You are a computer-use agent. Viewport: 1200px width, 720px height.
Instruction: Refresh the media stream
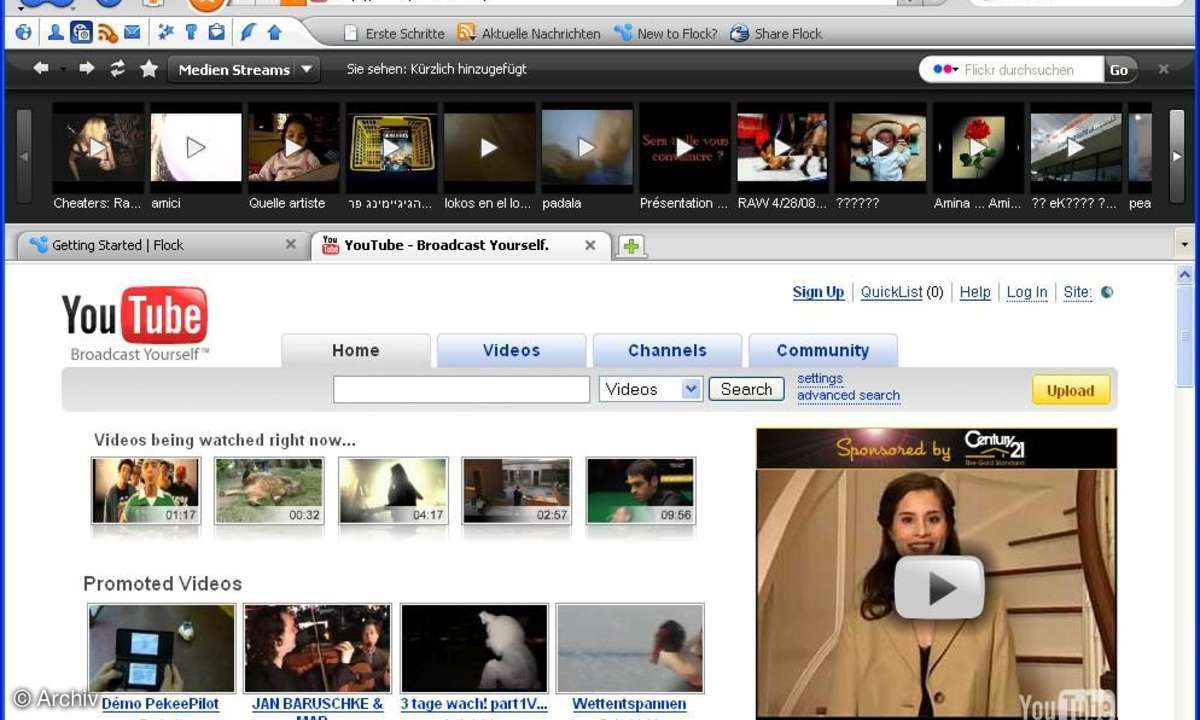click(x=118, y=69)
